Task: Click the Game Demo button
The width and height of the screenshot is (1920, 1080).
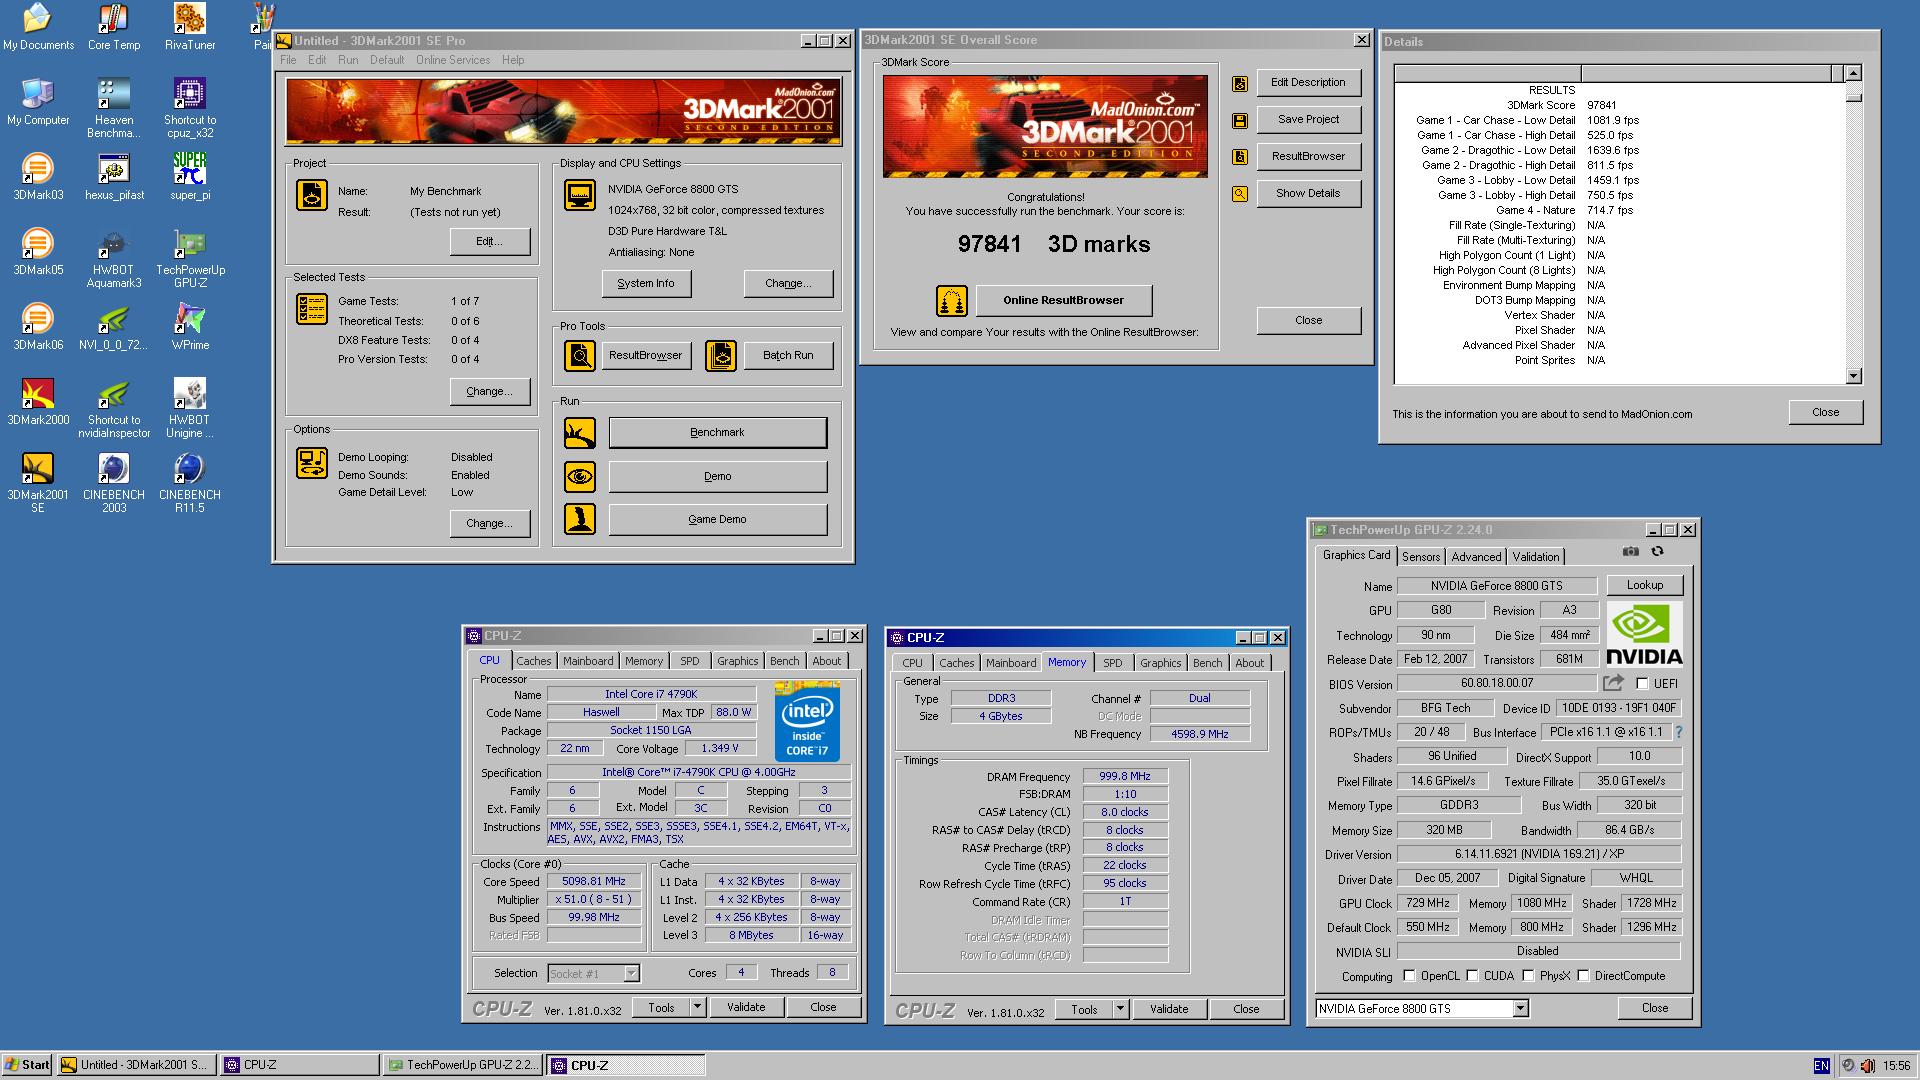Action: coord(717,519)
